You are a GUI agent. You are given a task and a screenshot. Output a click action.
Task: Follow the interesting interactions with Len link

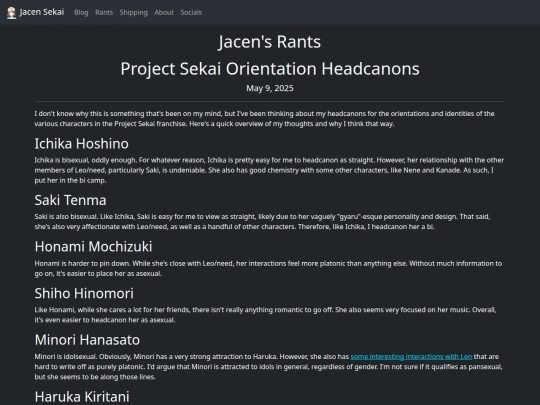(x=411, y=357)
